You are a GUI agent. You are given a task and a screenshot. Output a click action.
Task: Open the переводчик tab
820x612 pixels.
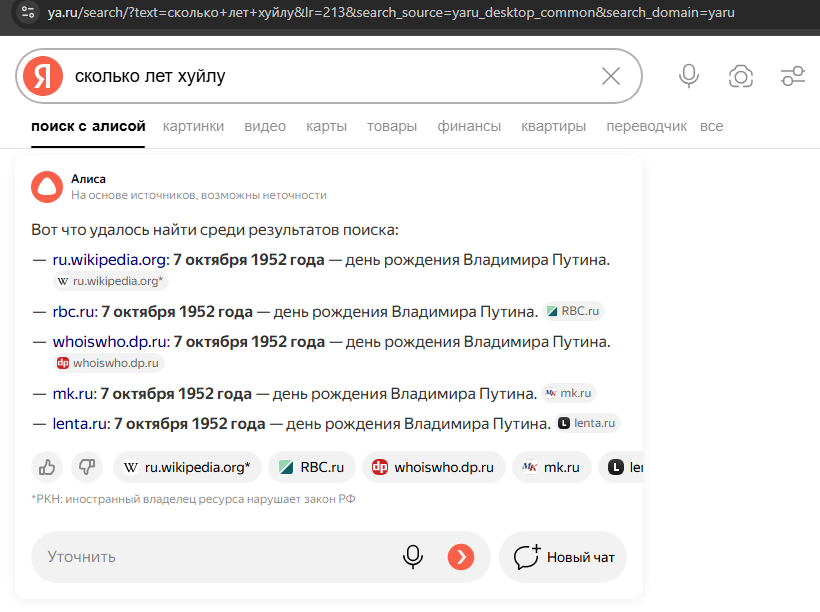pyautogui.click(x=646, y=126)
